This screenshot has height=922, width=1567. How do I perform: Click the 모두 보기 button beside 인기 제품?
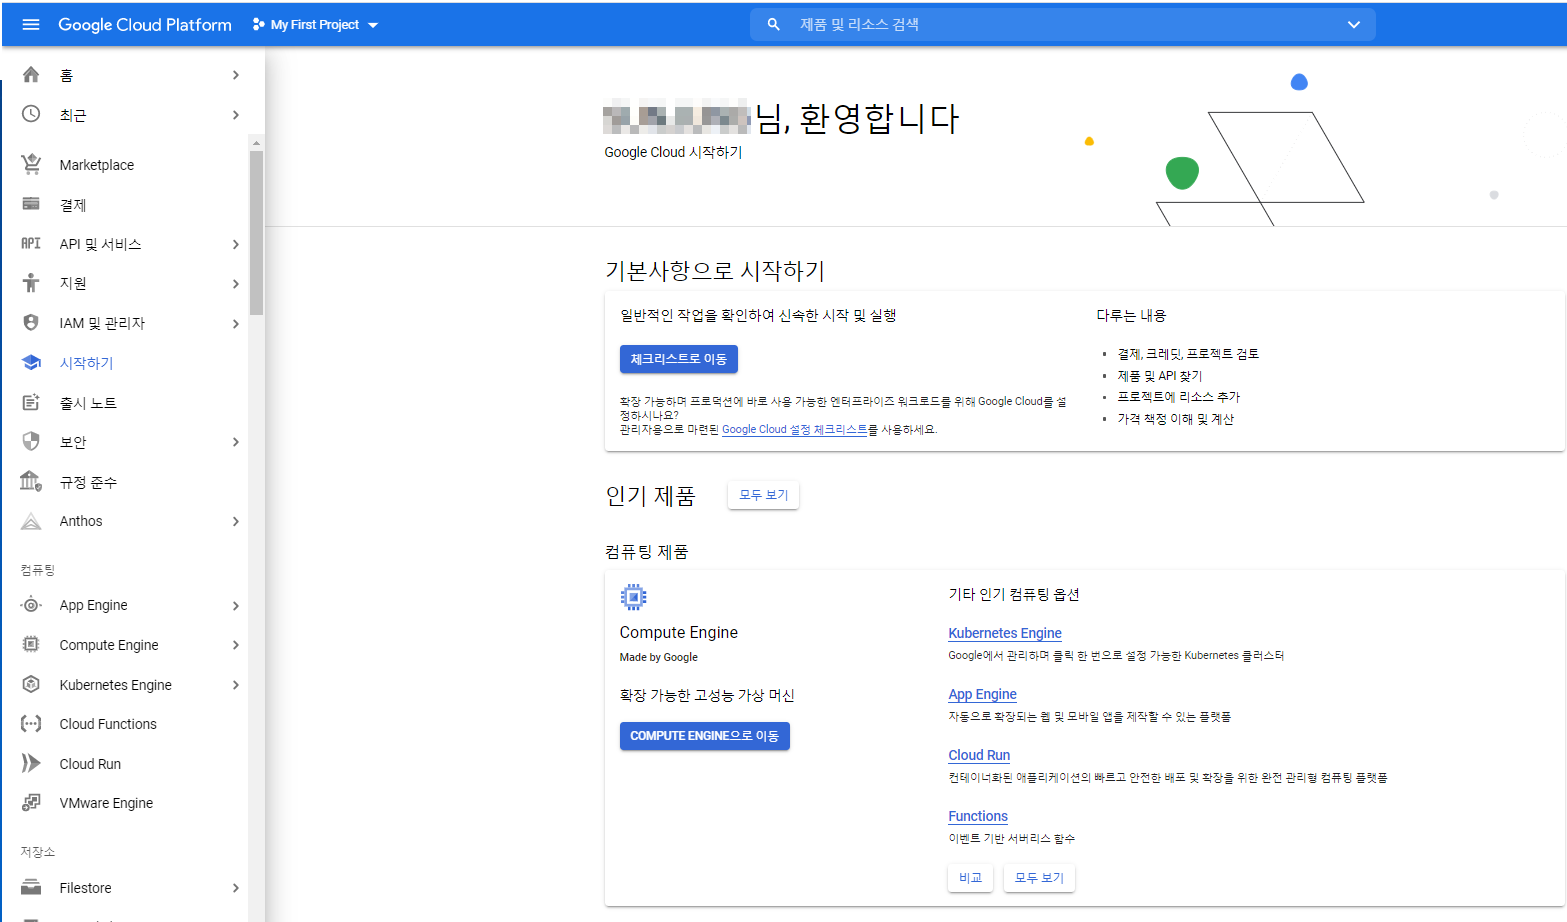click(763, 495)
